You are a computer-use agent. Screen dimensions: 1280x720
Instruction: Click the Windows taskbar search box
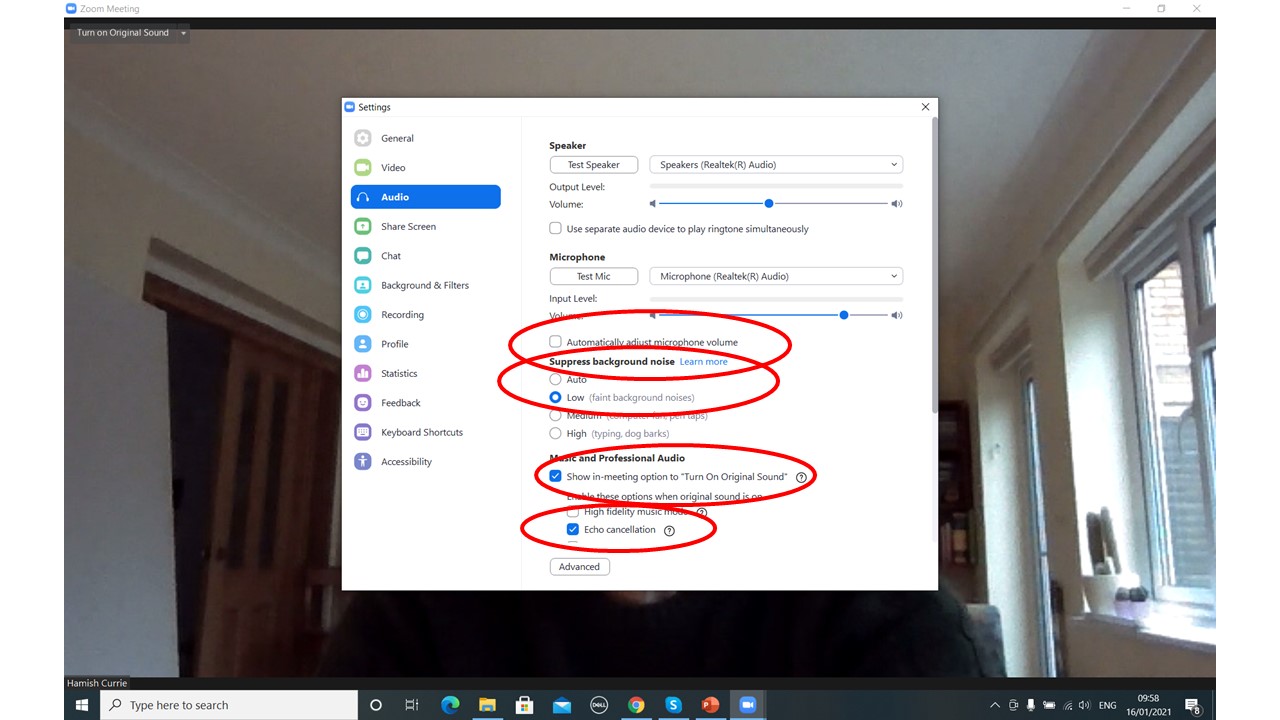coord(229,705)
